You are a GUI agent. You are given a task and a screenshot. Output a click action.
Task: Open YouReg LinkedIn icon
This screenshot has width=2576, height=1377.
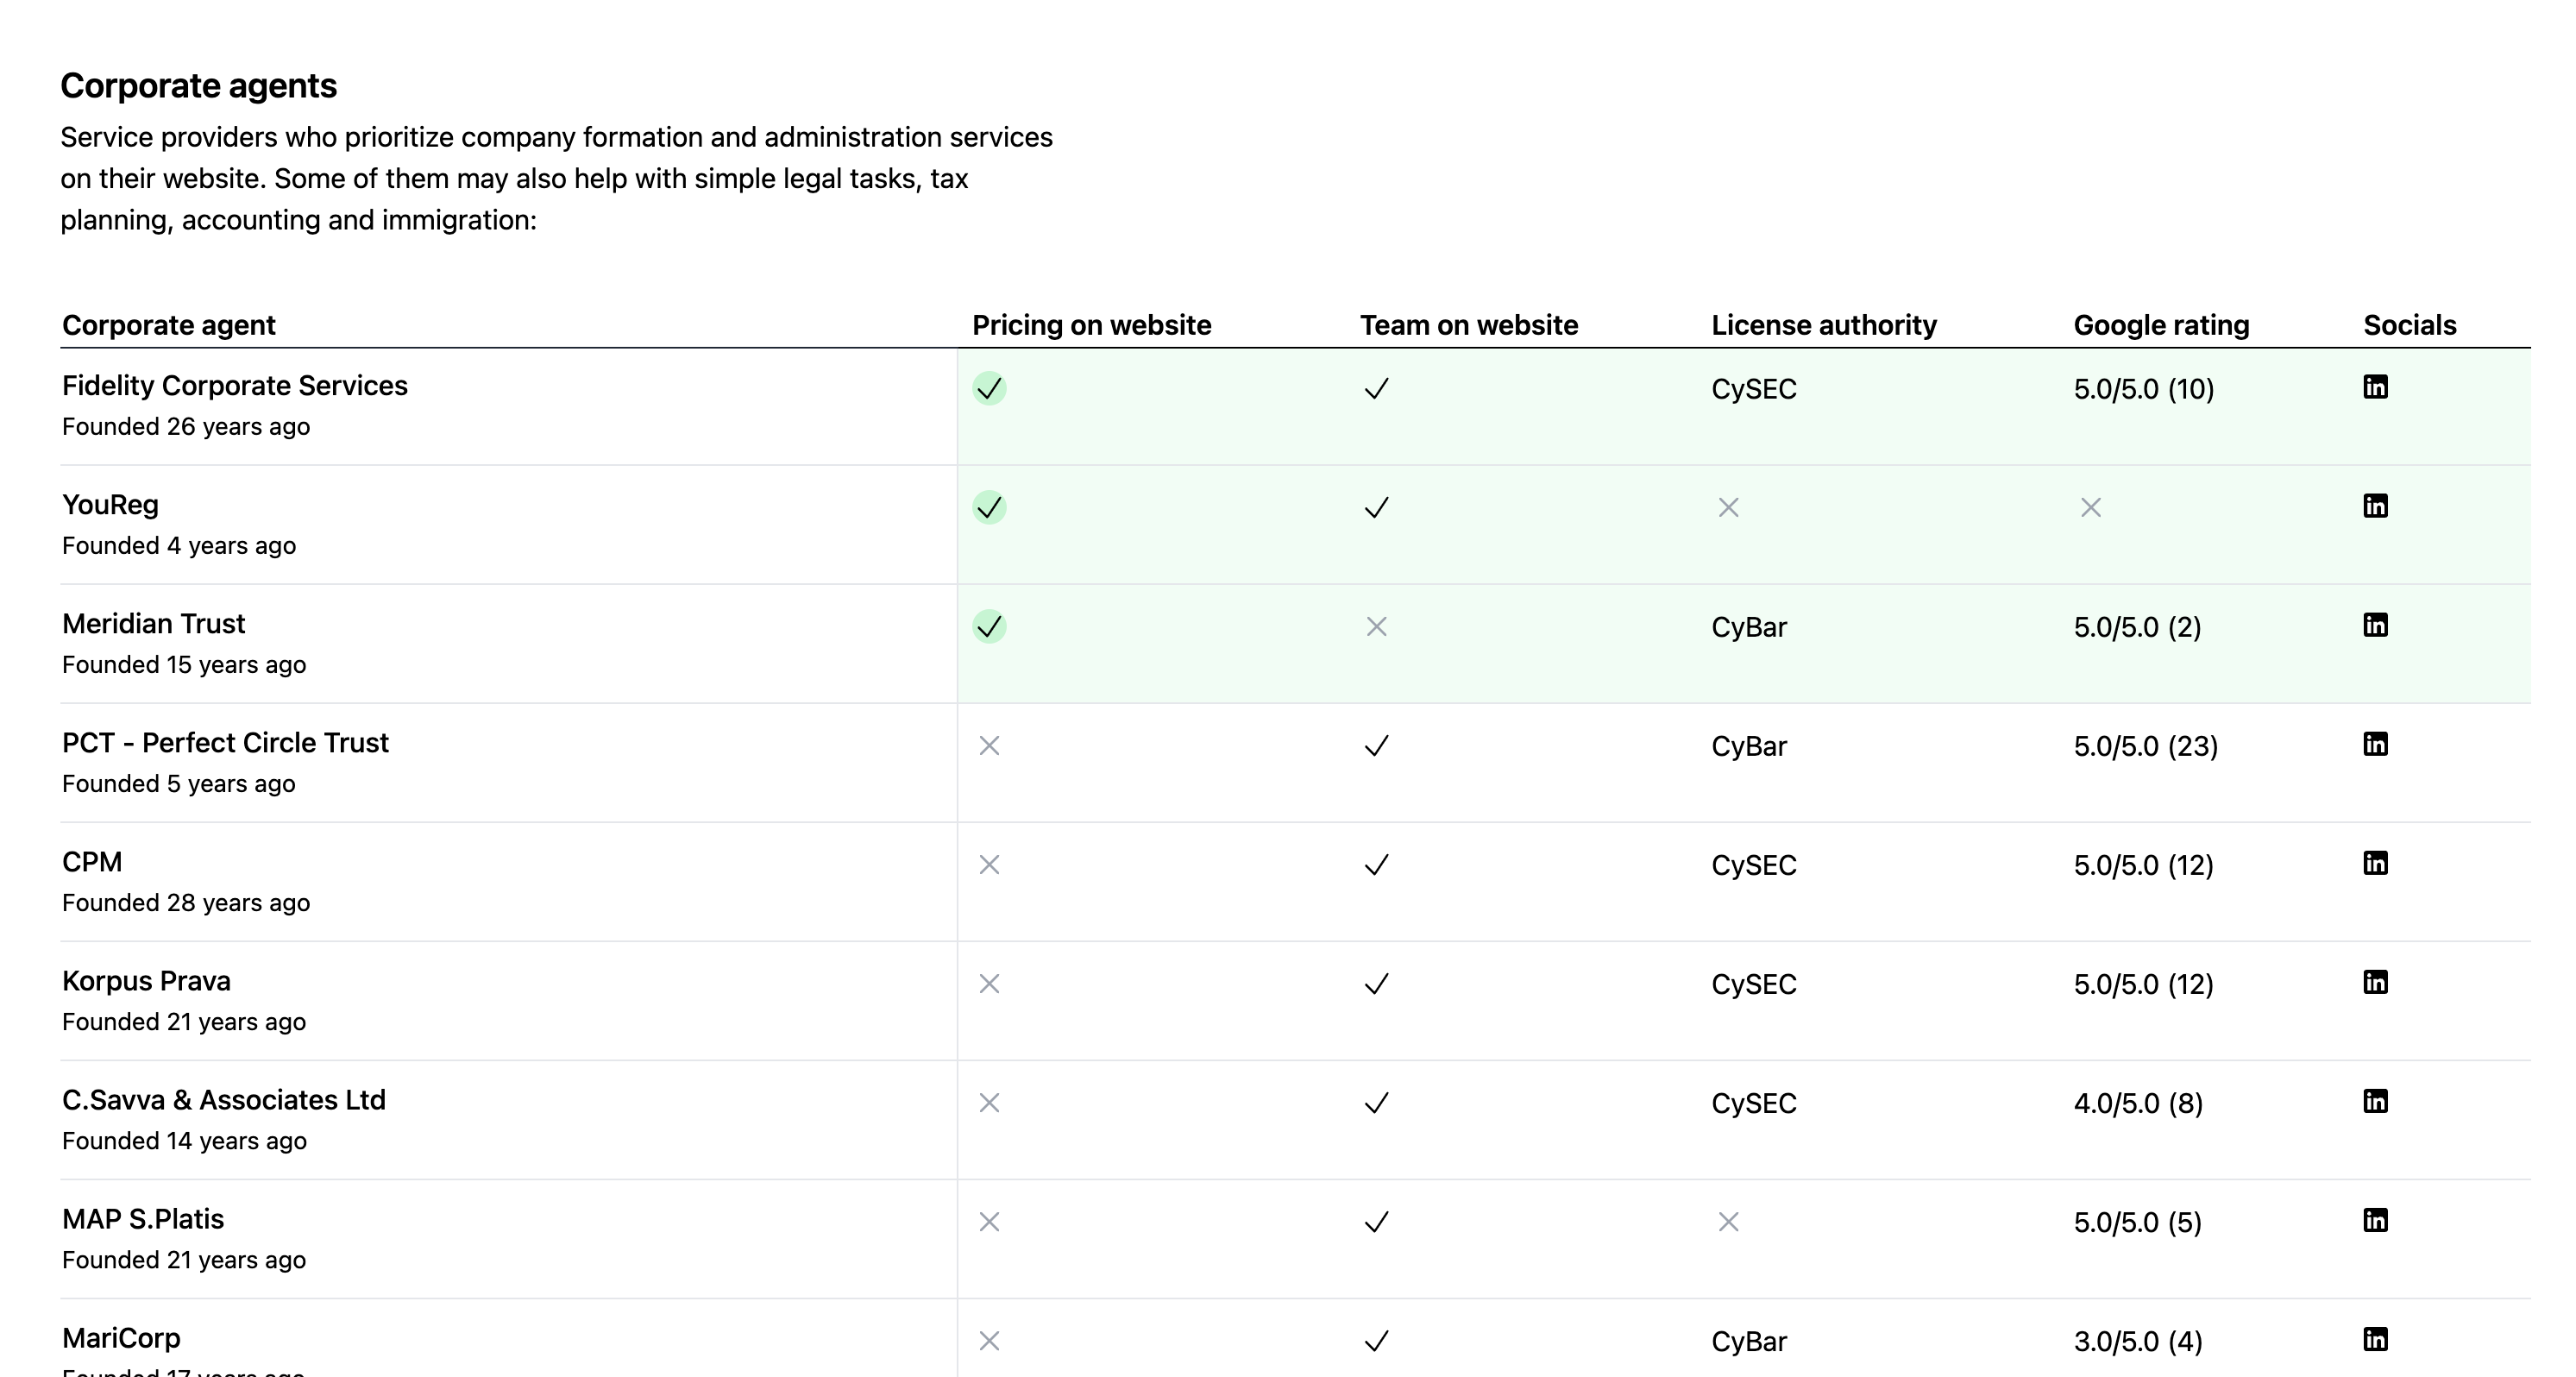[2375, 506]
